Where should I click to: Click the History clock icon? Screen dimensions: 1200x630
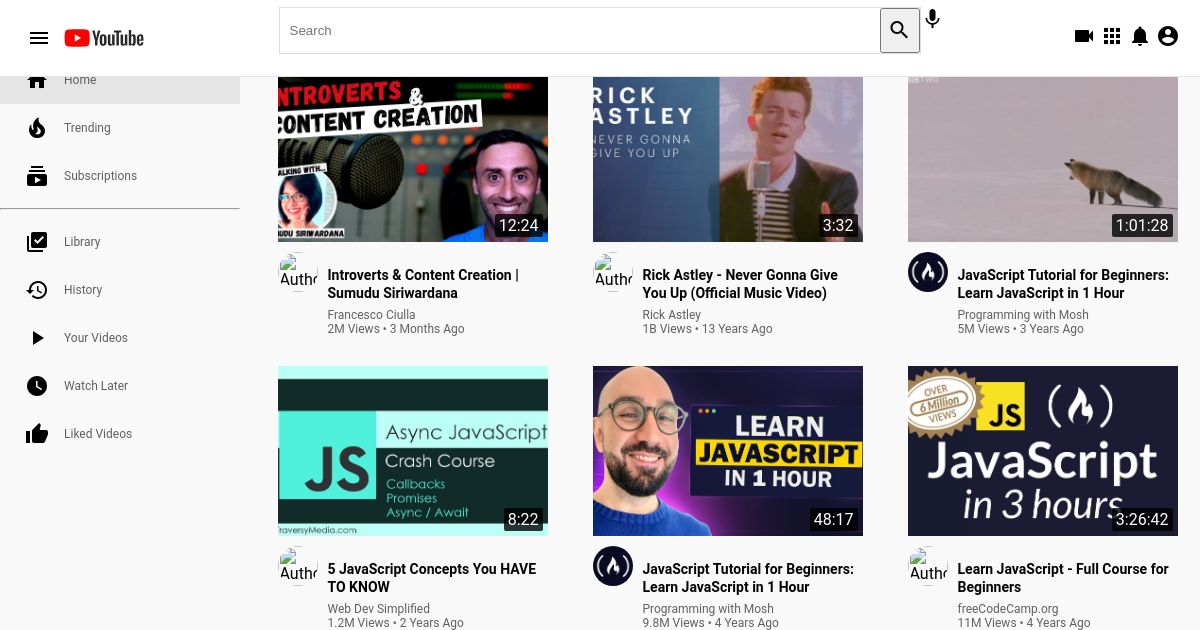click(37, 290)
